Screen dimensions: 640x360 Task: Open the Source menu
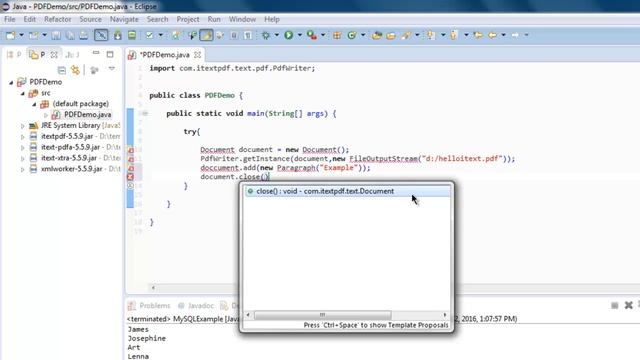(90, 19)
